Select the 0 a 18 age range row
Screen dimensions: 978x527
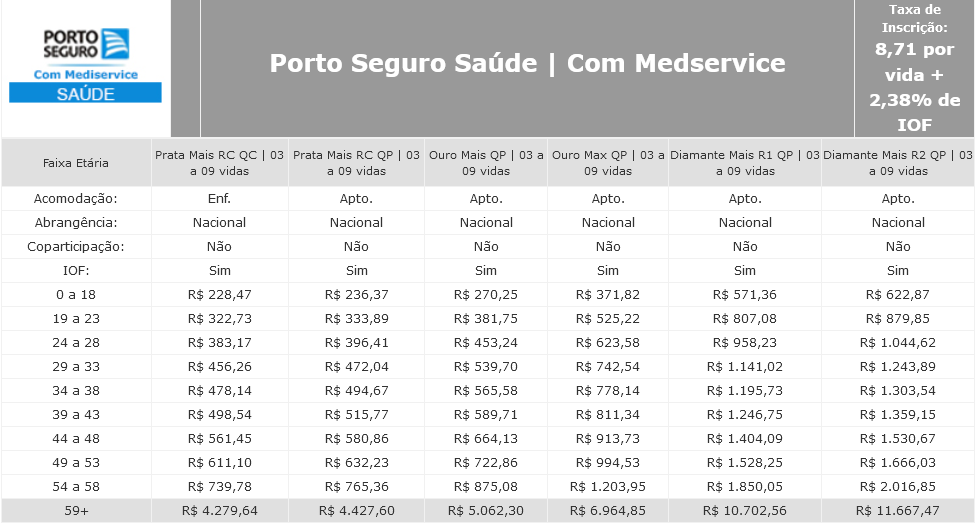click(488, 295)
